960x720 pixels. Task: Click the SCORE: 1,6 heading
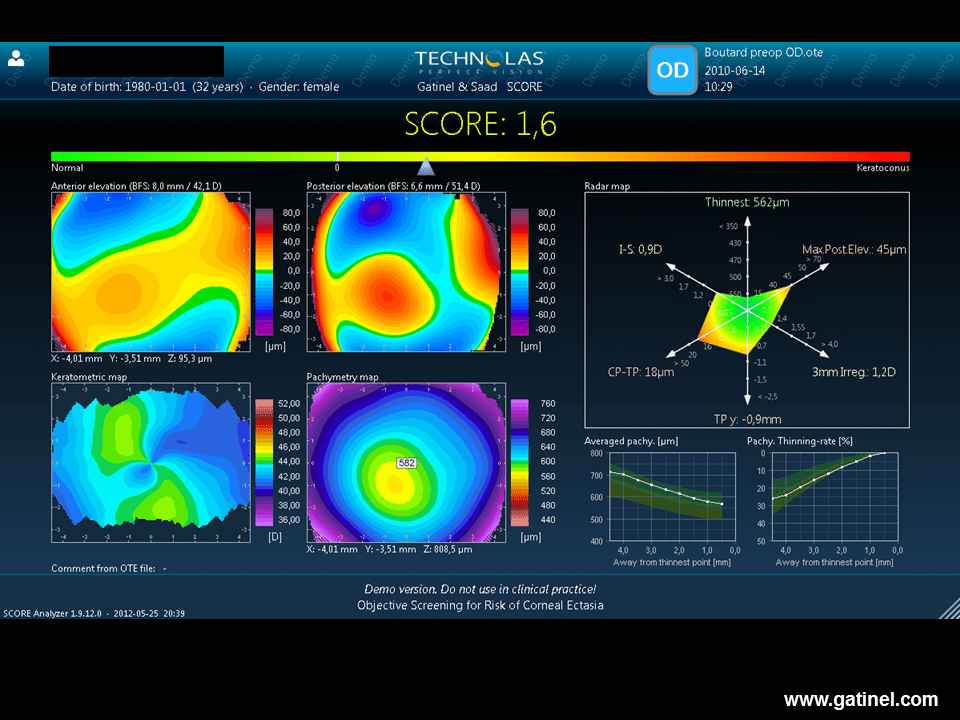tap(480, 124)
